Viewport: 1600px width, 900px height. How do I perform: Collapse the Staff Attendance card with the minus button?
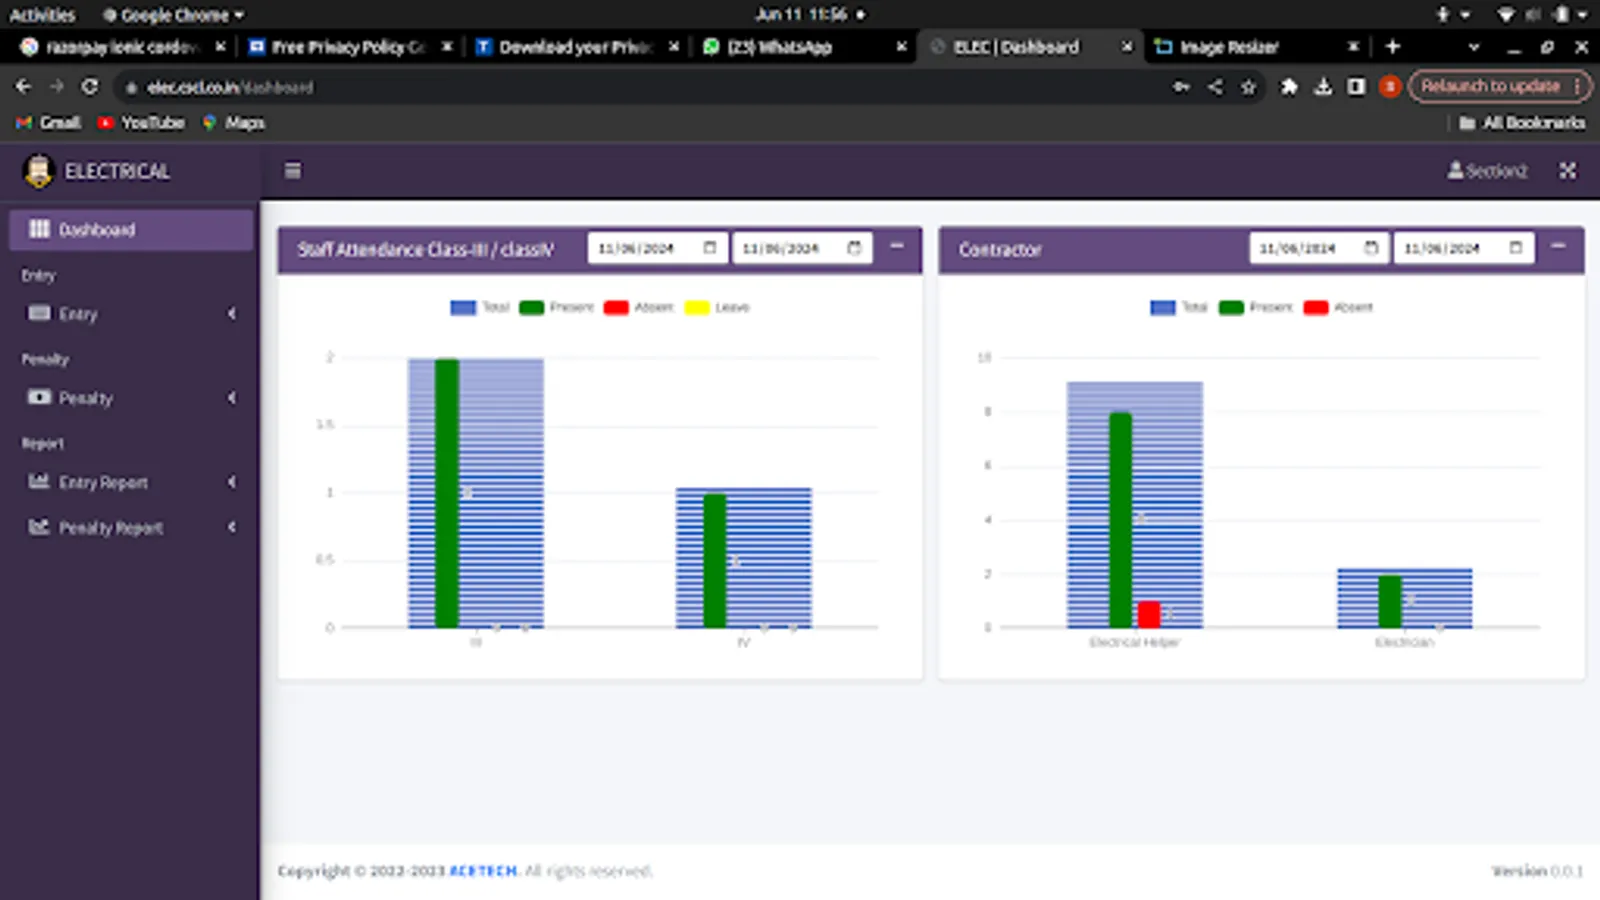pos(897,246)
